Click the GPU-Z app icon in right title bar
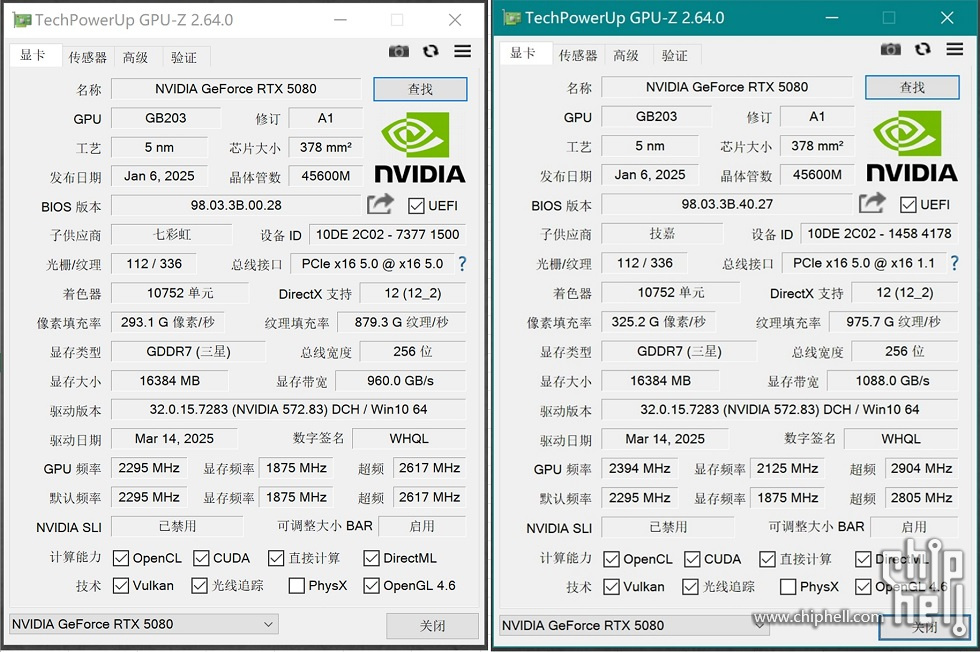 click(512, 18)
